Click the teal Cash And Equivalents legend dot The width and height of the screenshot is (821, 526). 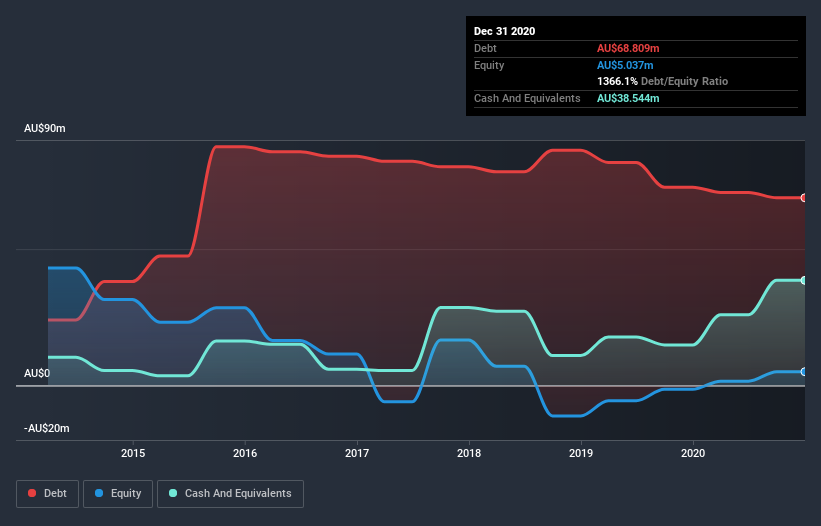coord(173,493)
